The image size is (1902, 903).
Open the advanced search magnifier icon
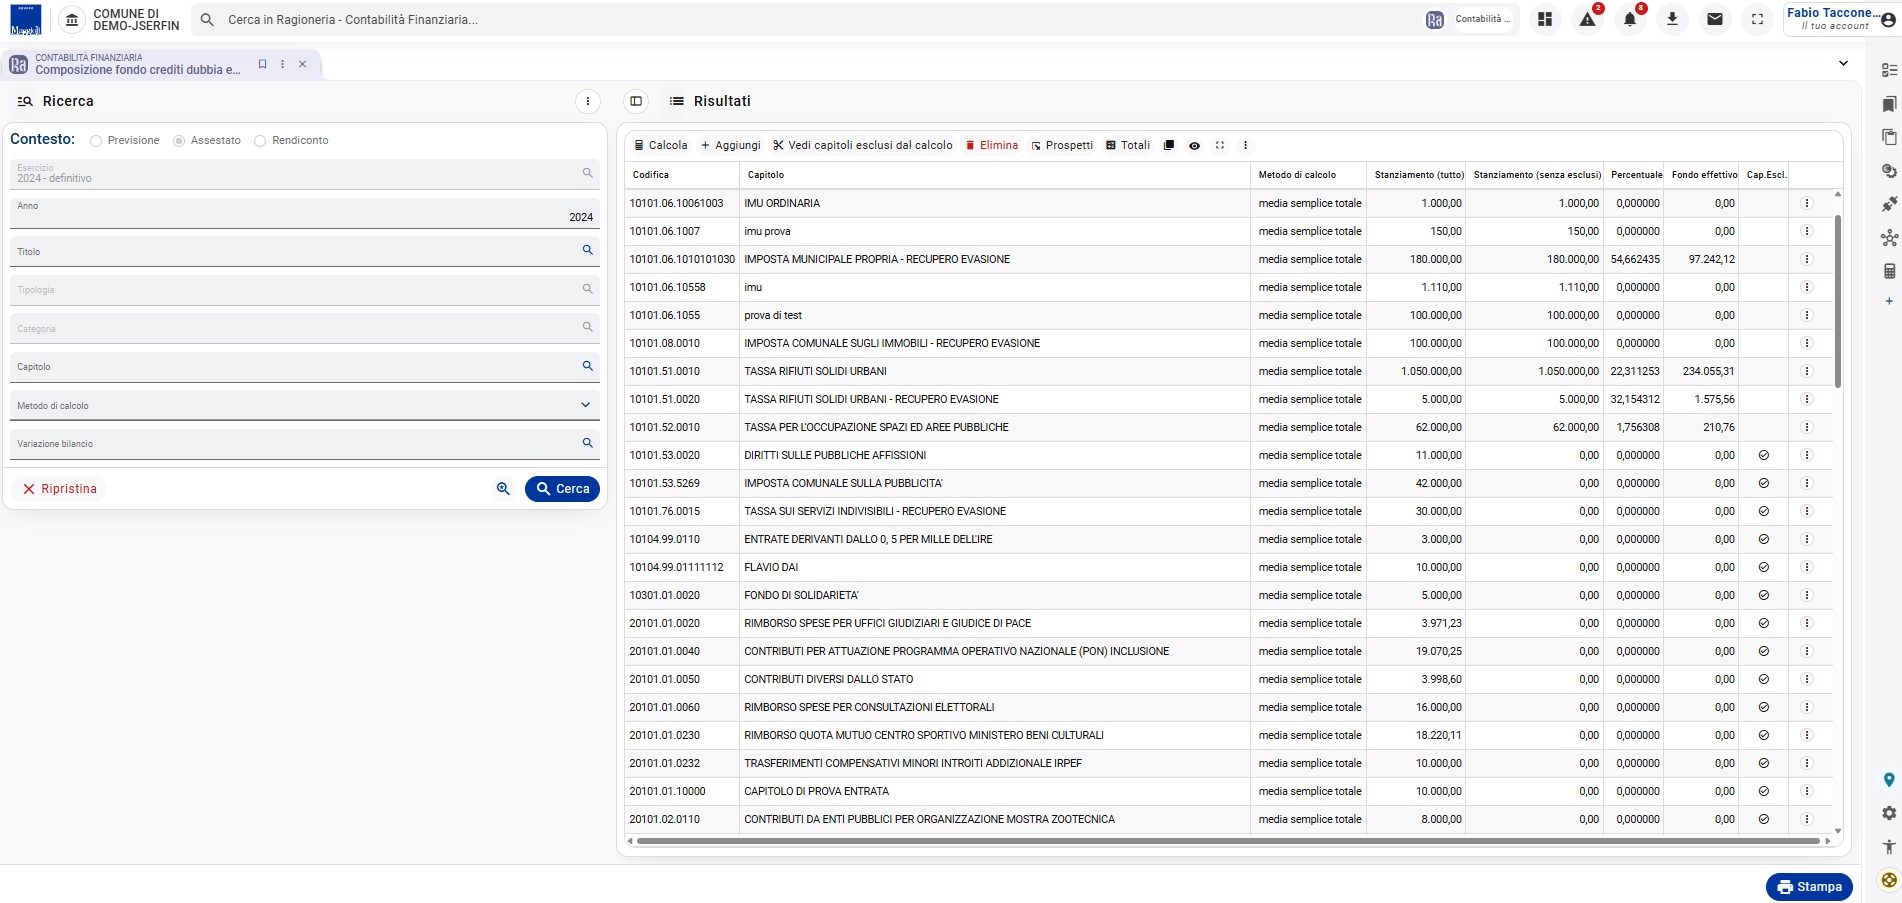pos(503,489)
